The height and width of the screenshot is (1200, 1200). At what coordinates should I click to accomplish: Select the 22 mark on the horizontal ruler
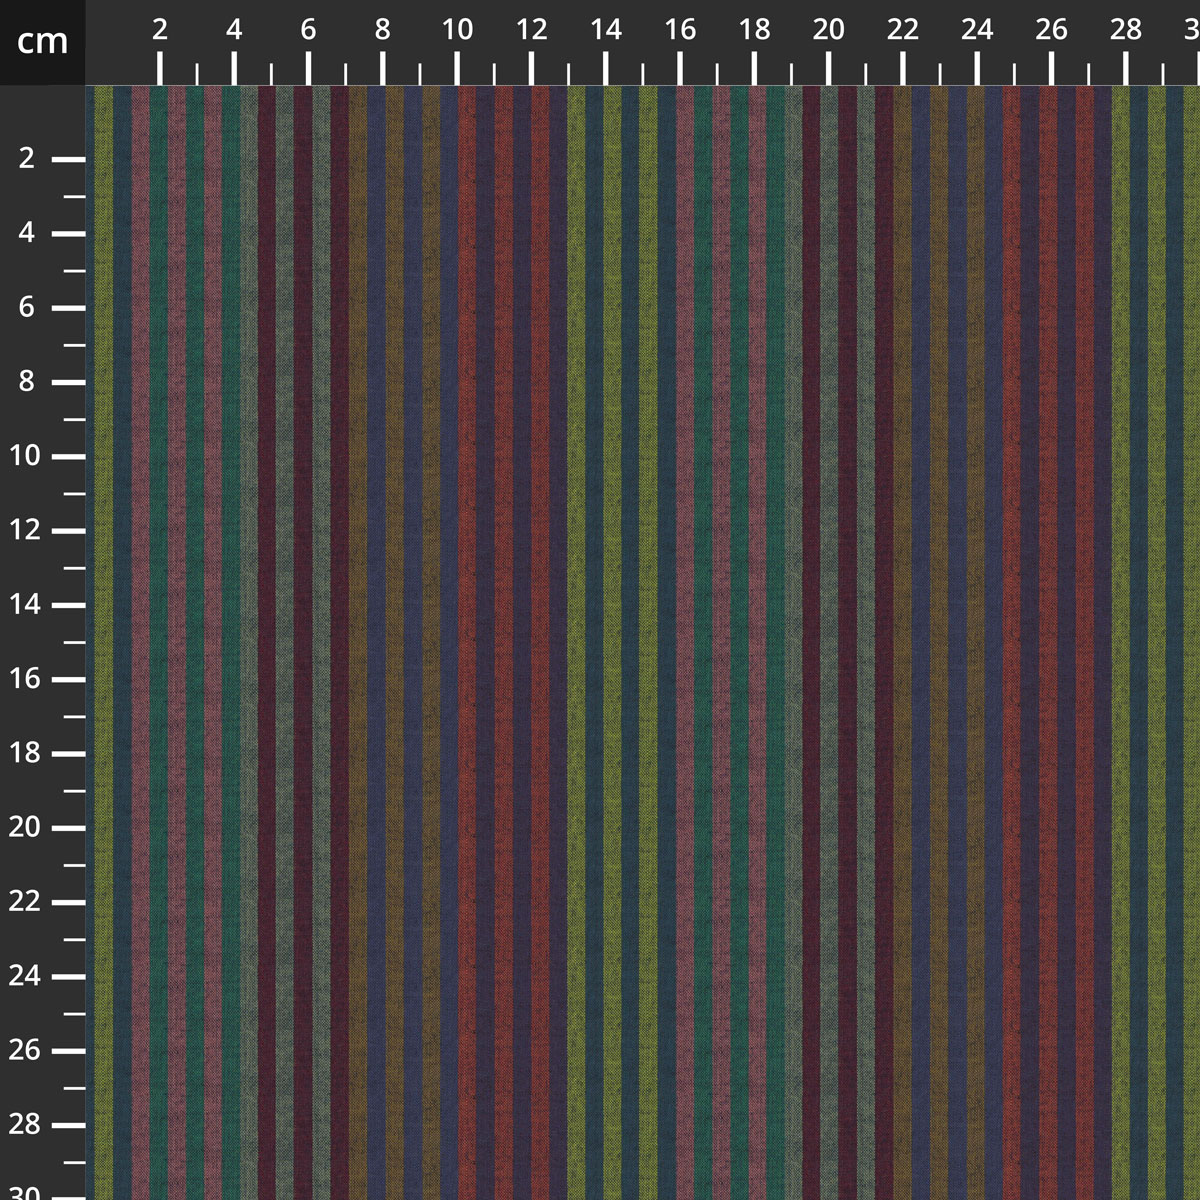(x=903, y=31)
